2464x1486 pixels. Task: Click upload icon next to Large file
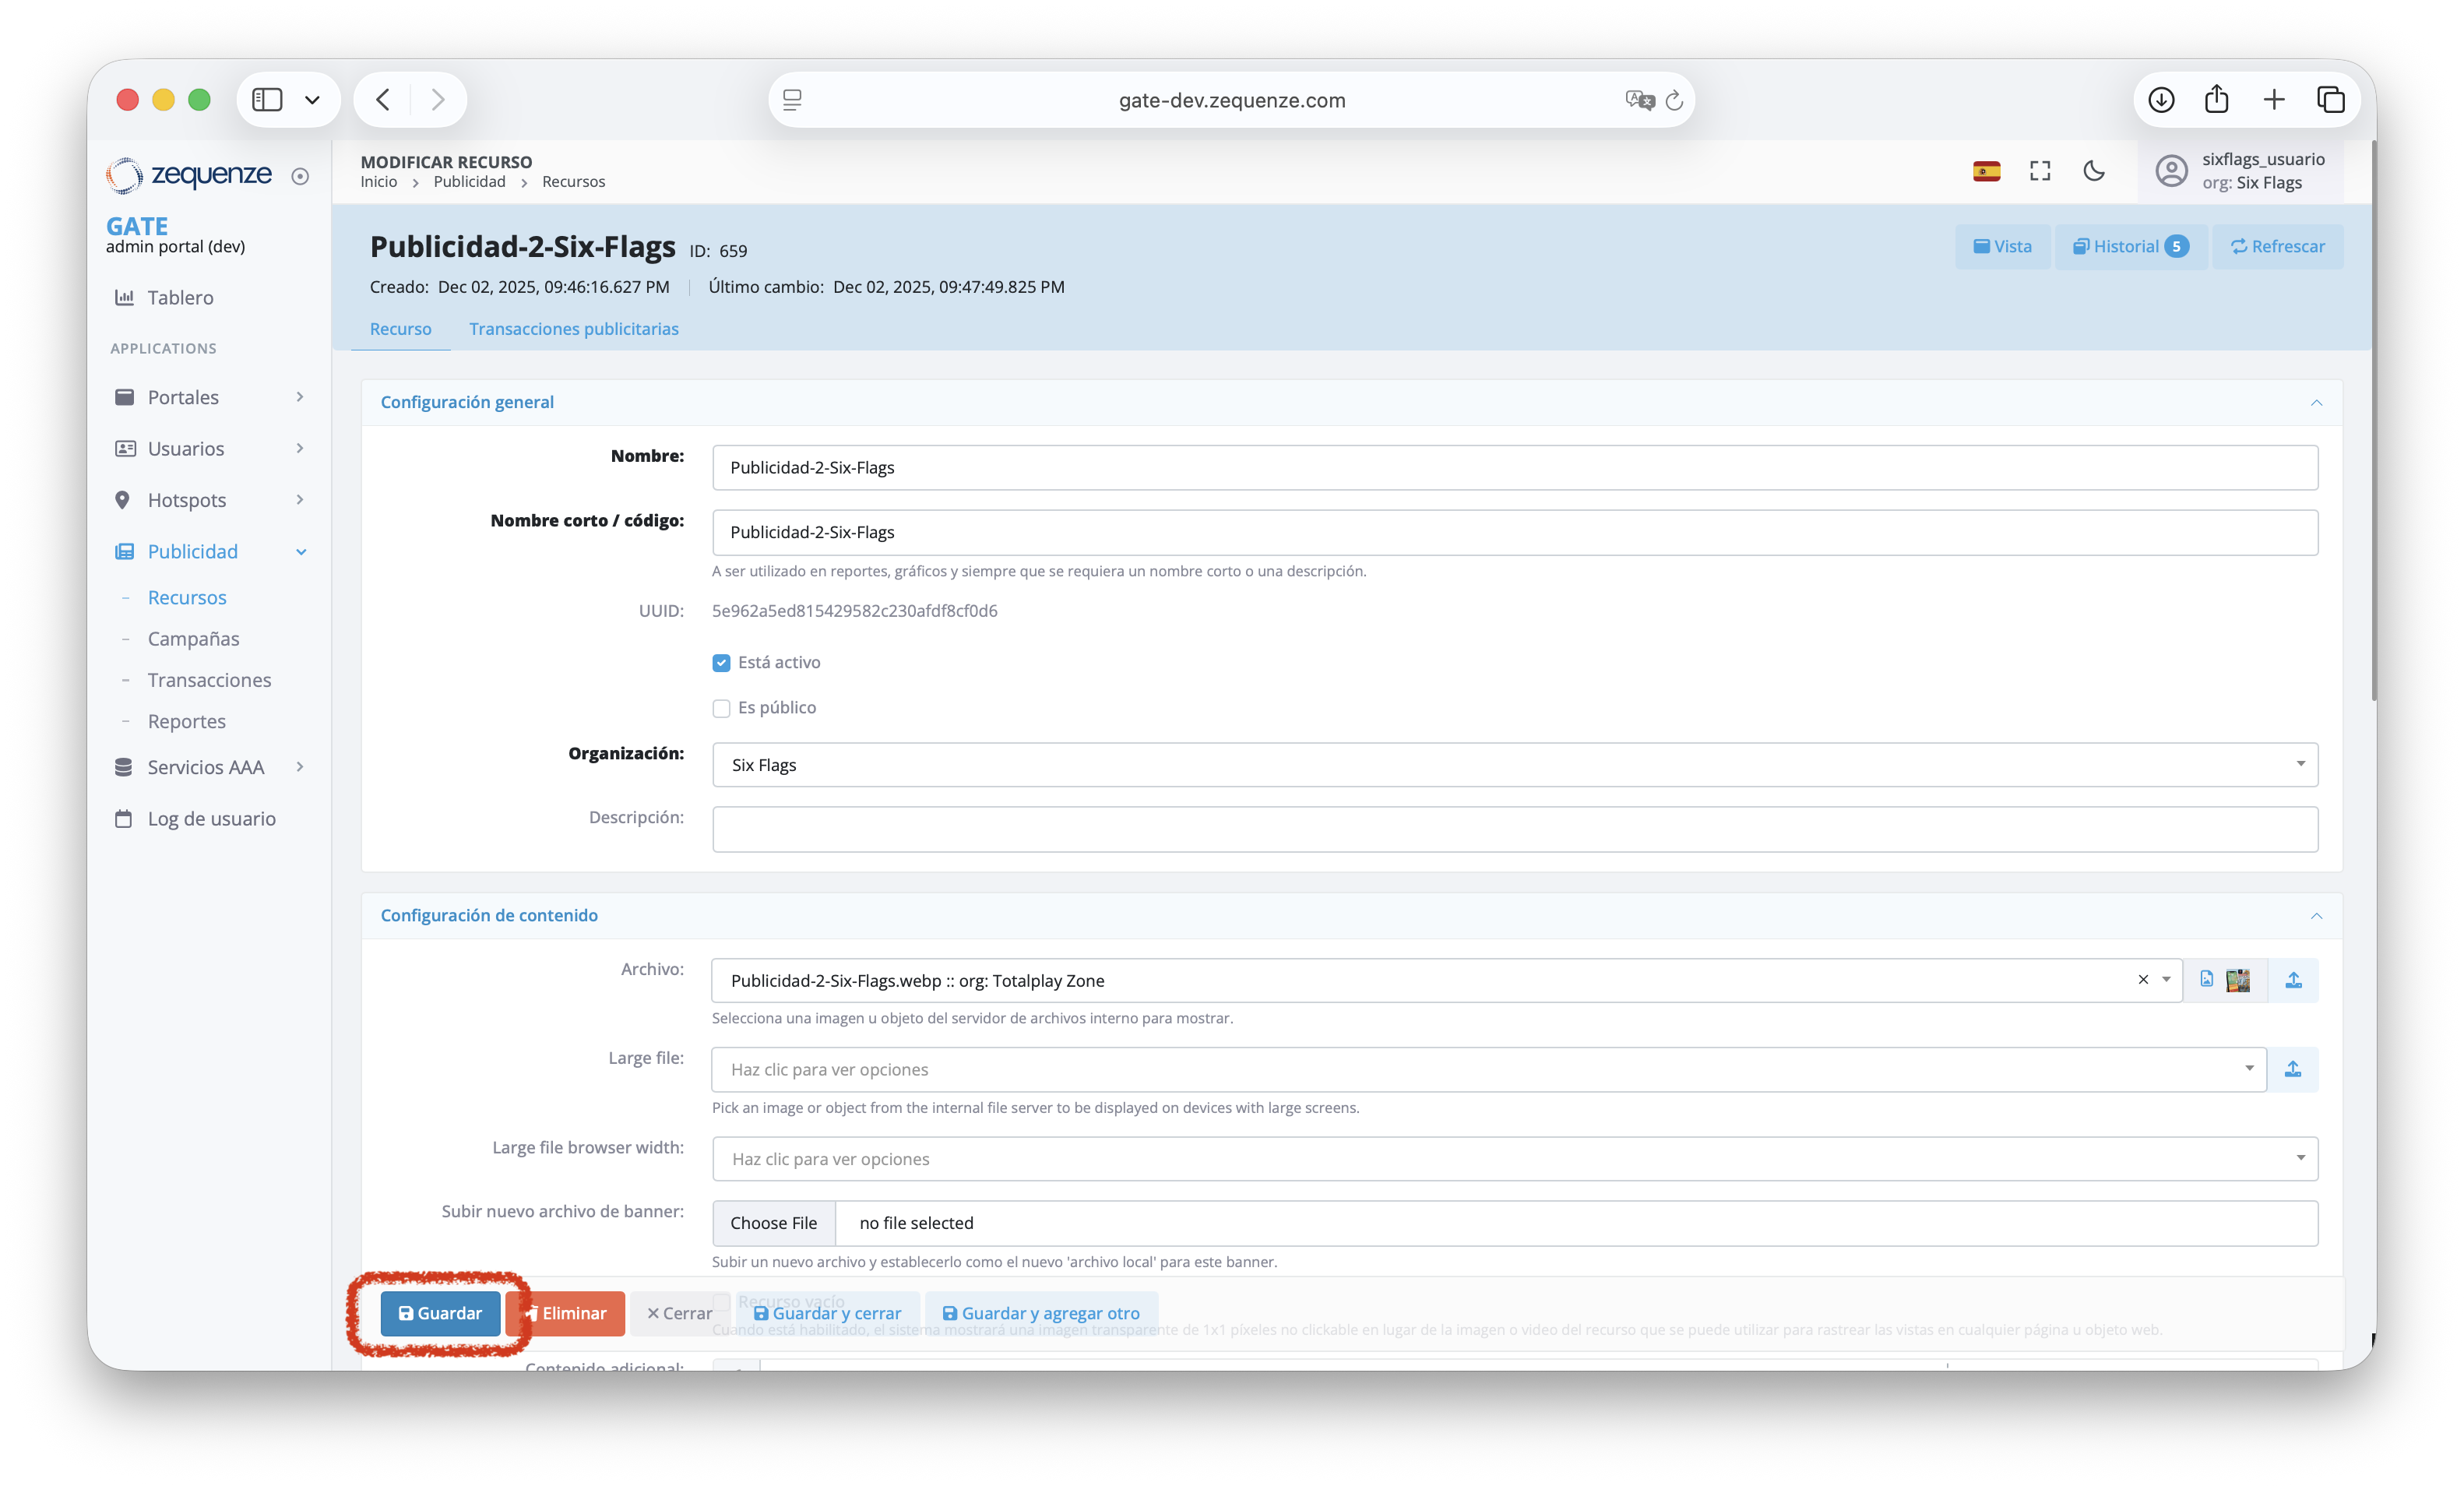[2292, 1069]
